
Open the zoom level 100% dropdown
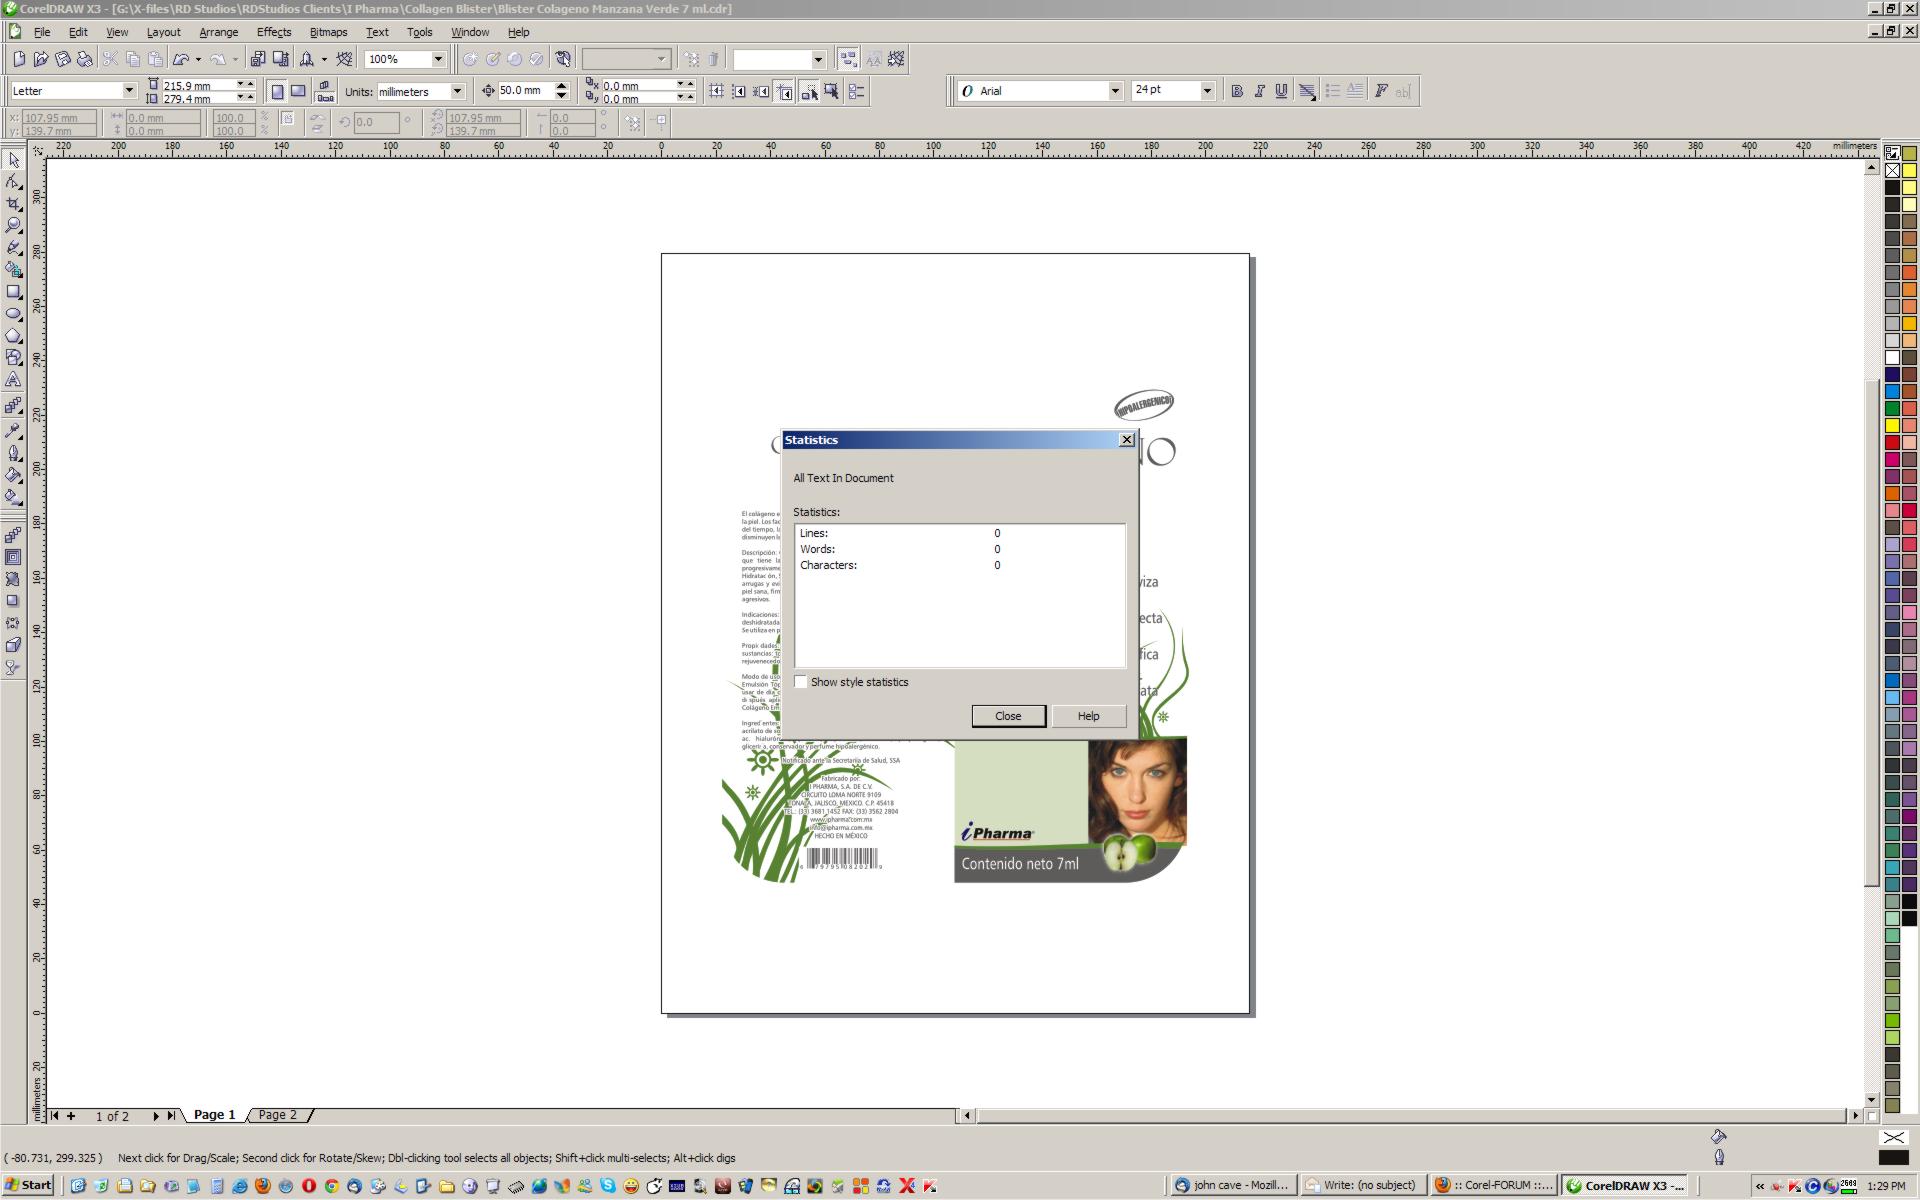(x=438, y=59)
